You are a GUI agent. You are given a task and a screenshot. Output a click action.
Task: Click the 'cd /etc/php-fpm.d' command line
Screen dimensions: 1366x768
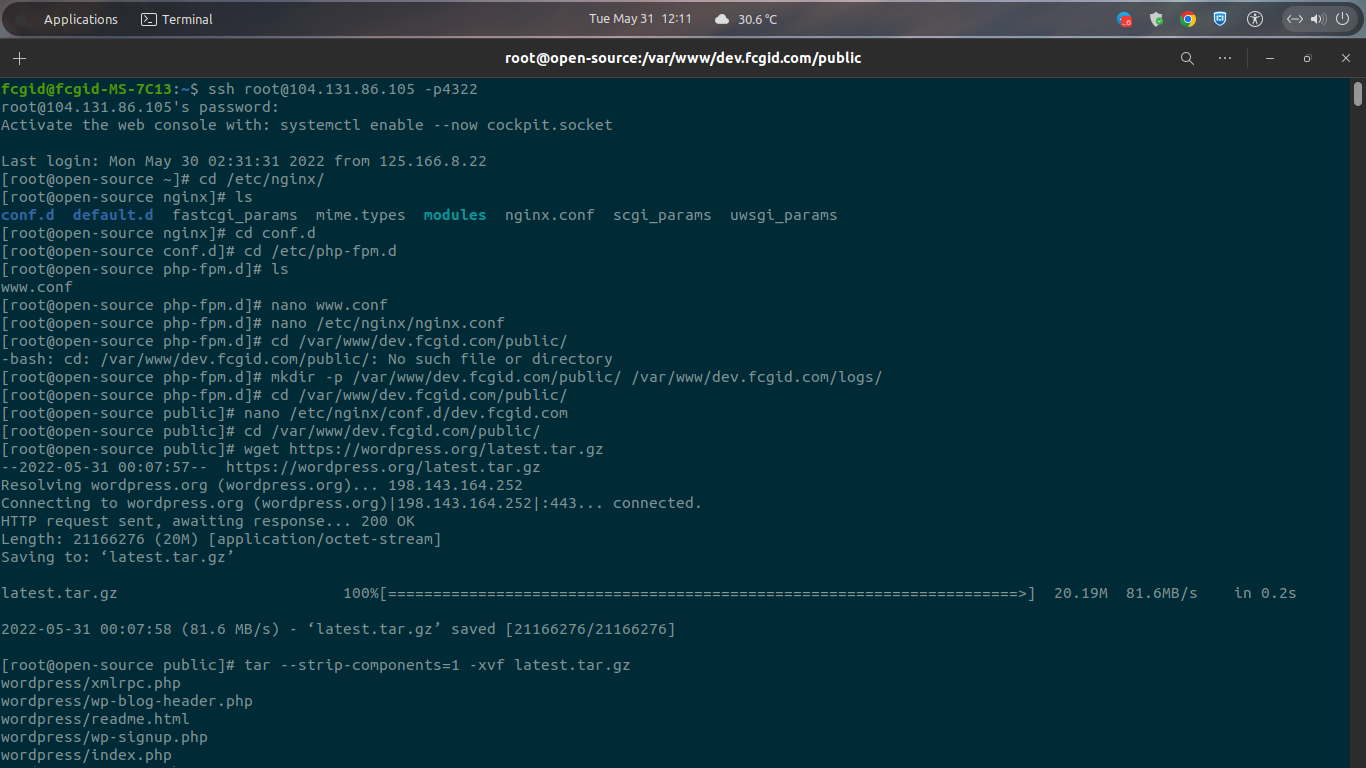click(x=199, y=251)
